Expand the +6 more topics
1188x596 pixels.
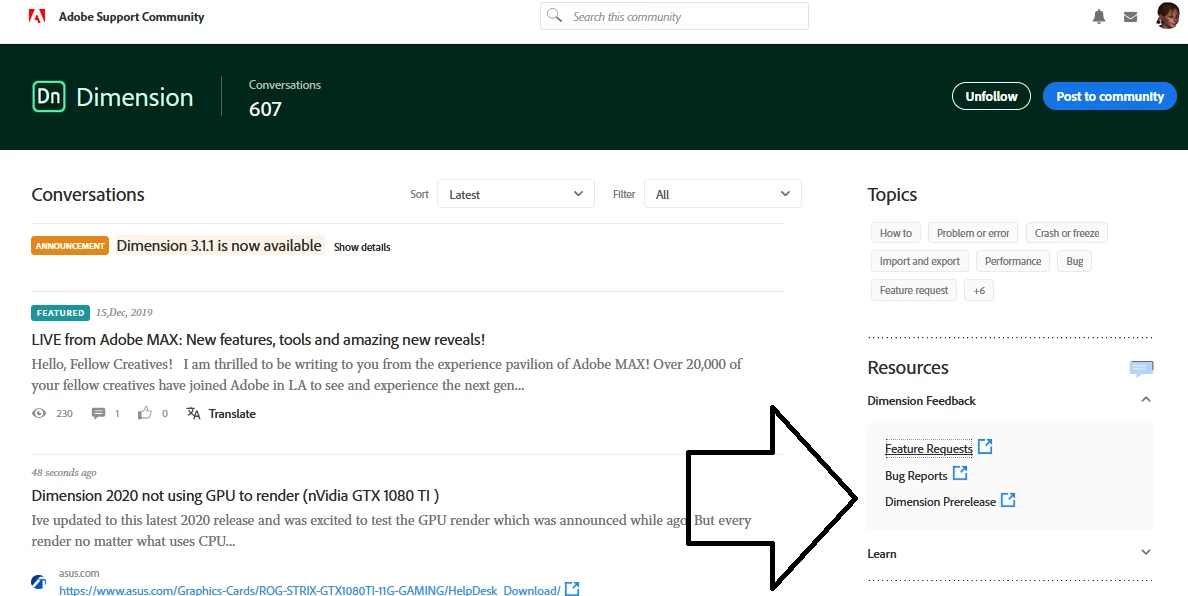[979, 290]
